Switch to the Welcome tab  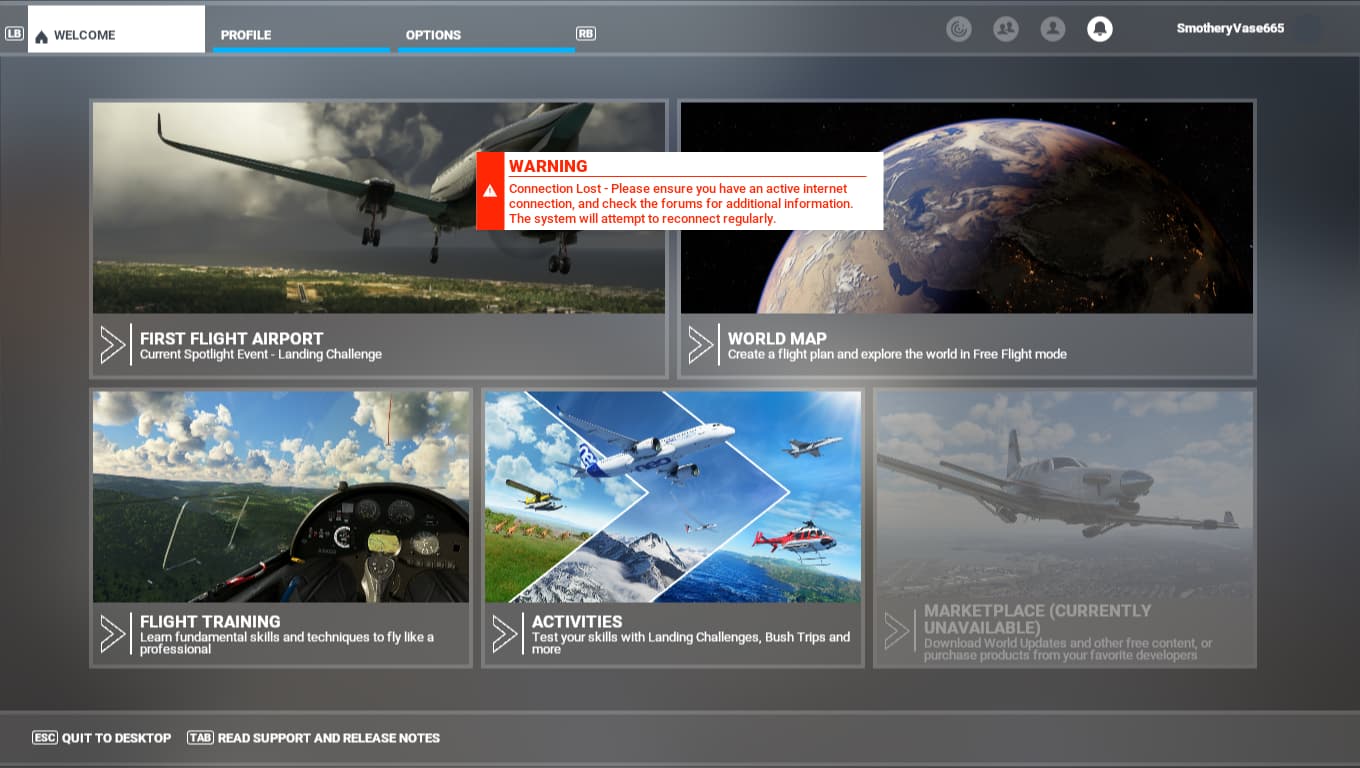pyautogui.click(x=116, y=30)
